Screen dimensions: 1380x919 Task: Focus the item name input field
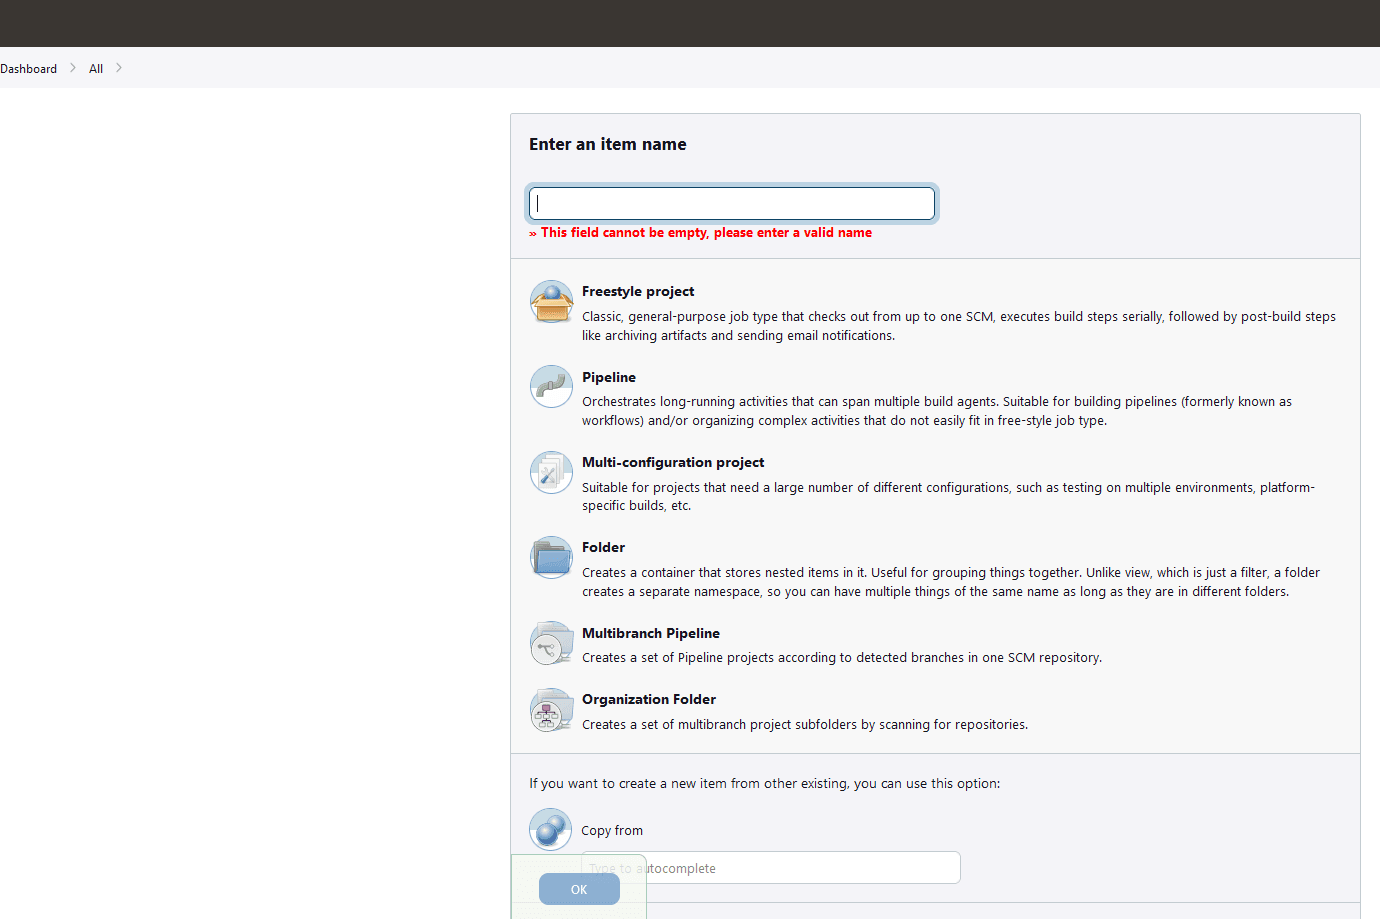coord(732,204)
